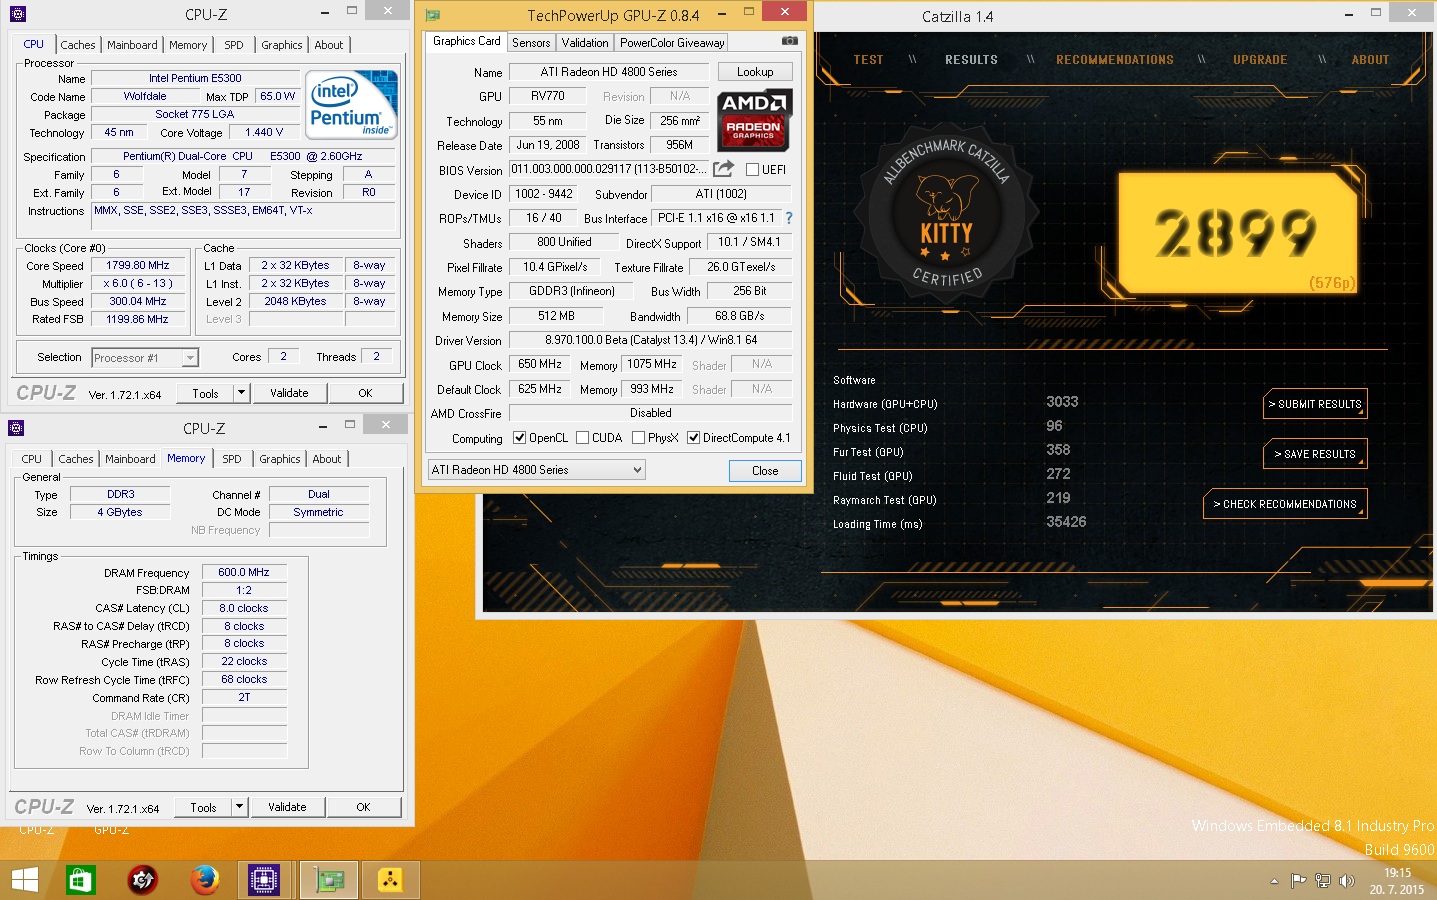1437x900 pixels.
Task: Click the Loading Time value 35426
Action: point(1066,522)
